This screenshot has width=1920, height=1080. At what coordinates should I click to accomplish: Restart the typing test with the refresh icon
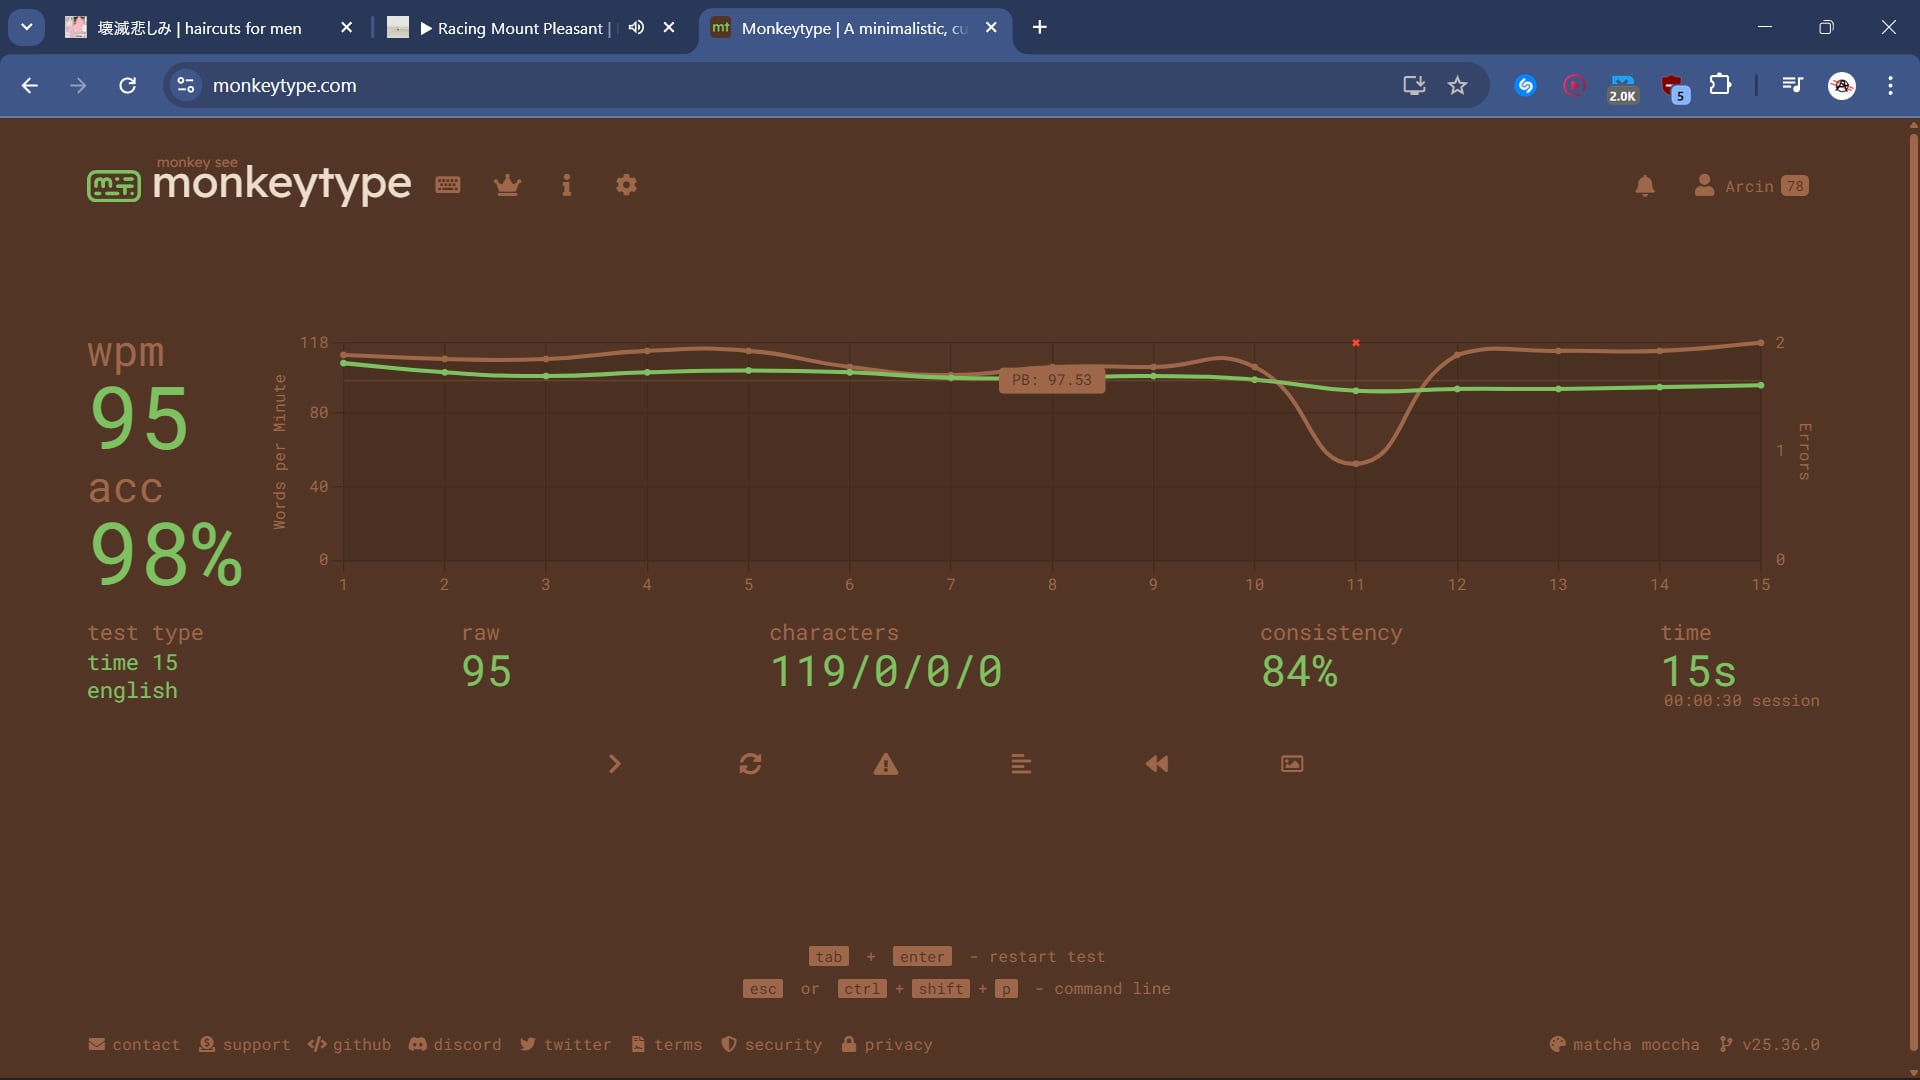coord(751,764)
